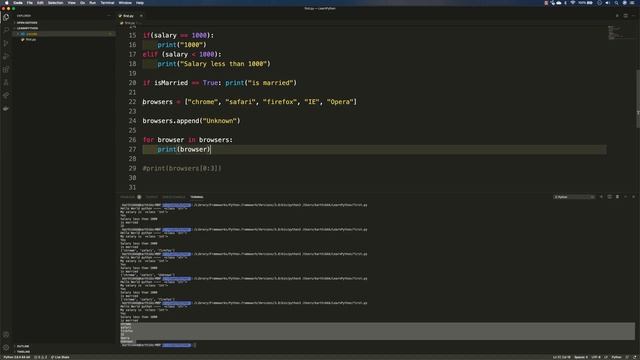Screen dimensions: 640x360
Task: Click the Split Terminal icon
Action: click(609, 197)
